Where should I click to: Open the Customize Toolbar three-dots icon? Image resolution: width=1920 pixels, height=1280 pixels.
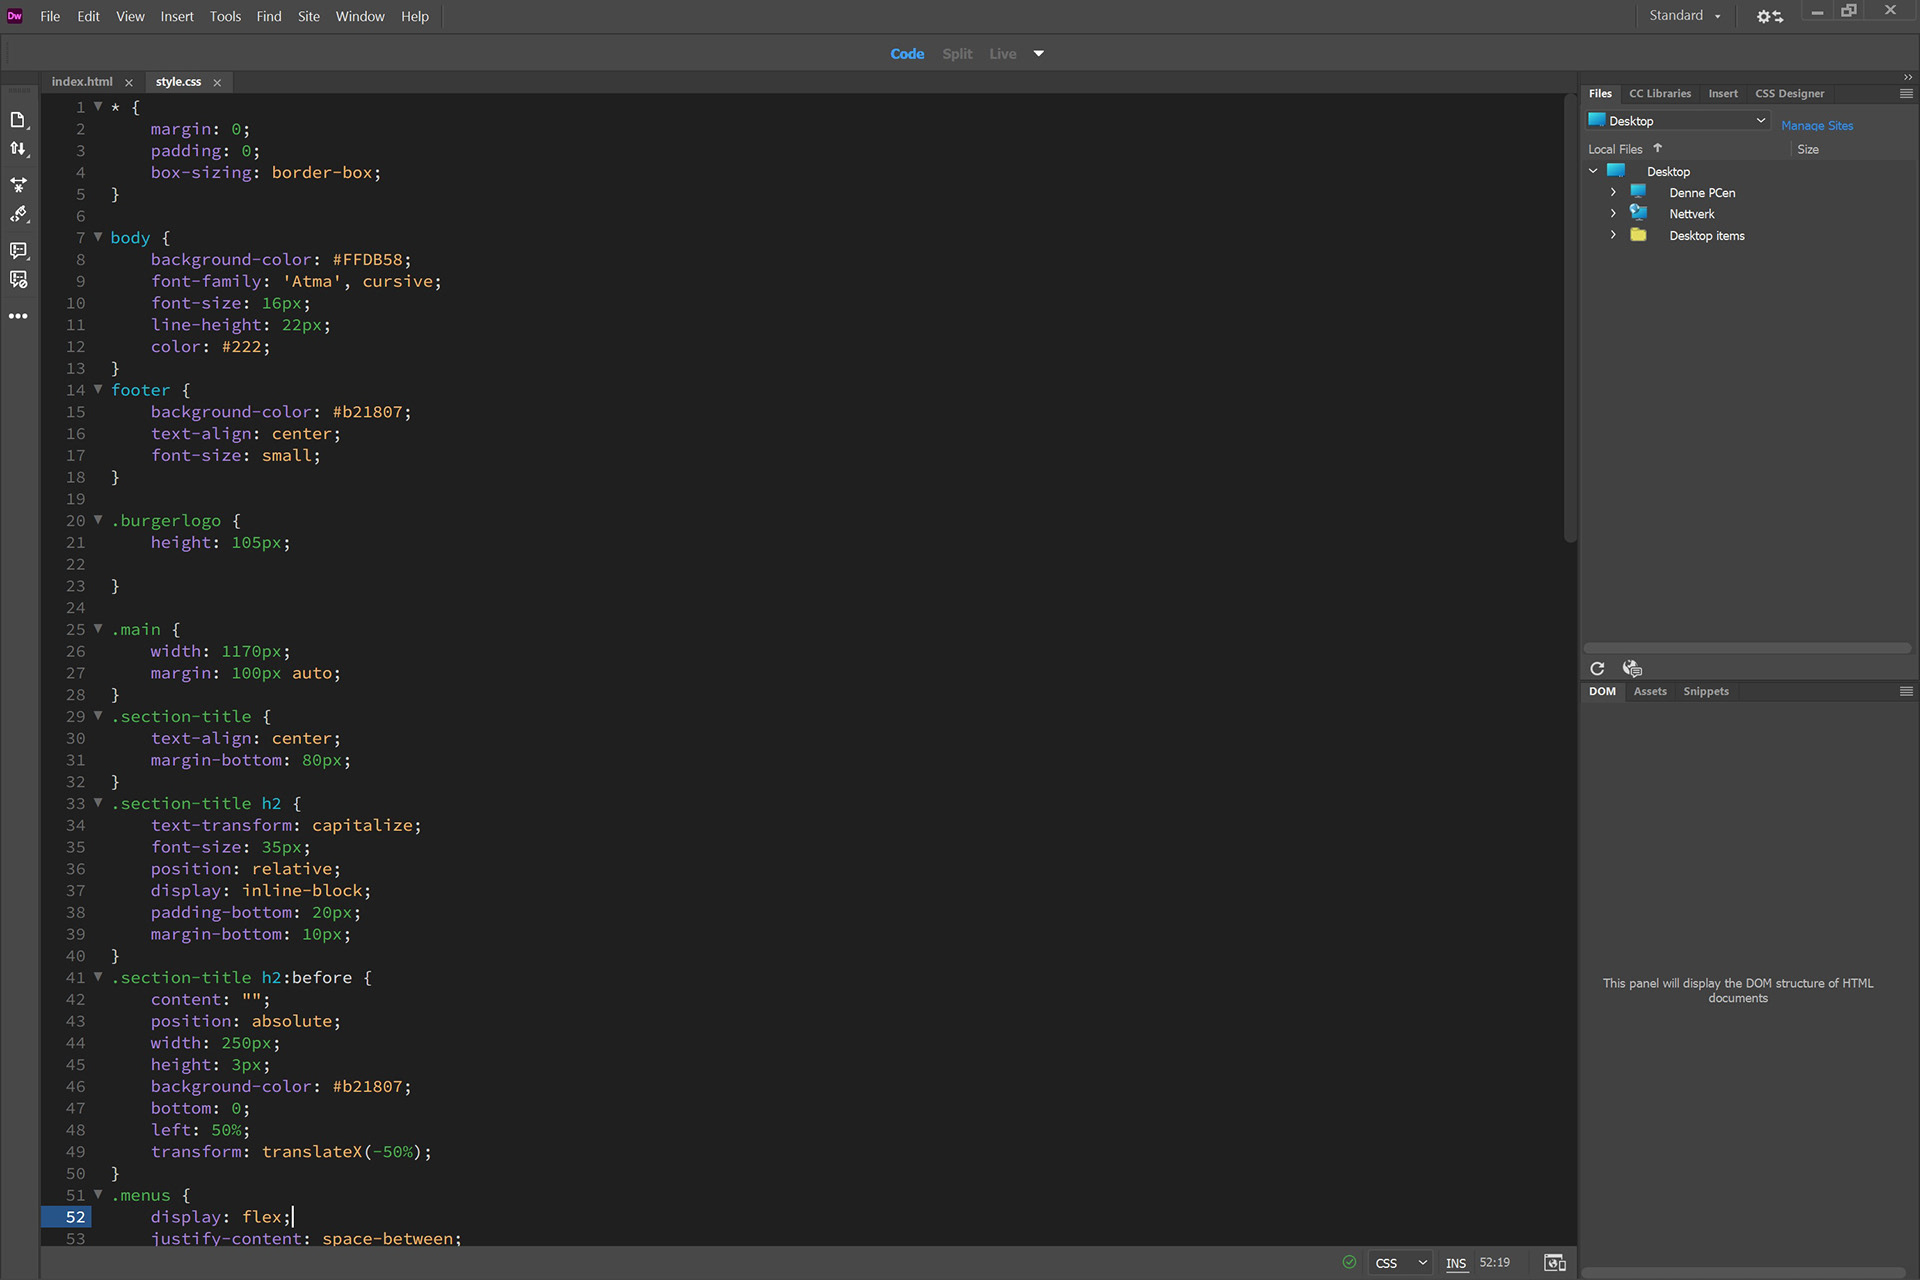(x=18, y=316)
